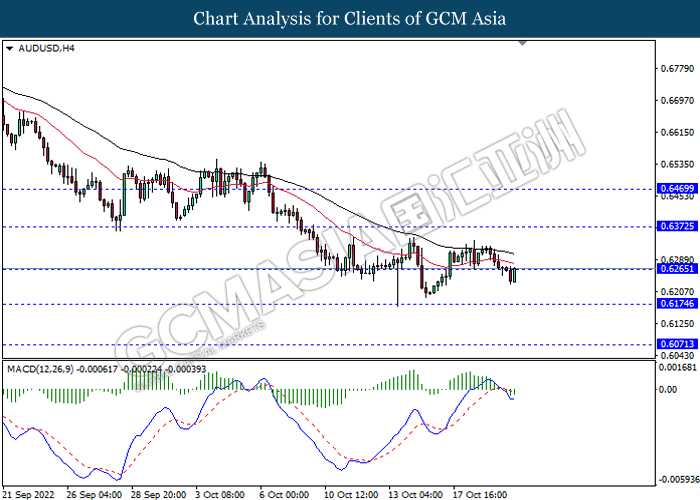Click the 10 Oct 12:00 time label

pos(351,495)
